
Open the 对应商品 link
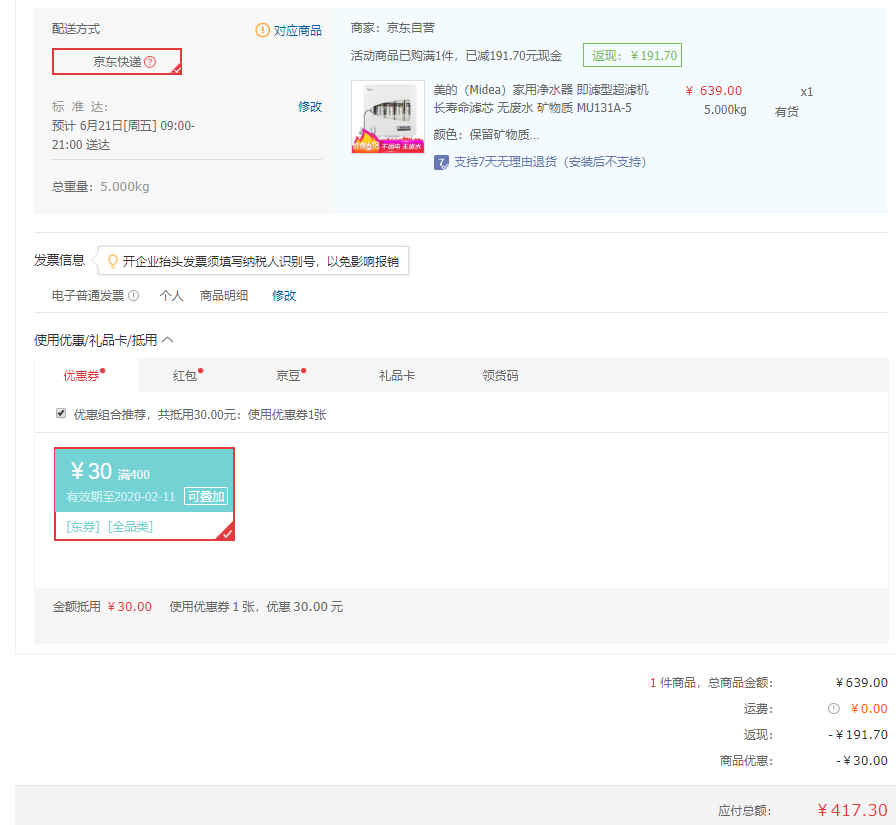click(x=297, y=30)
